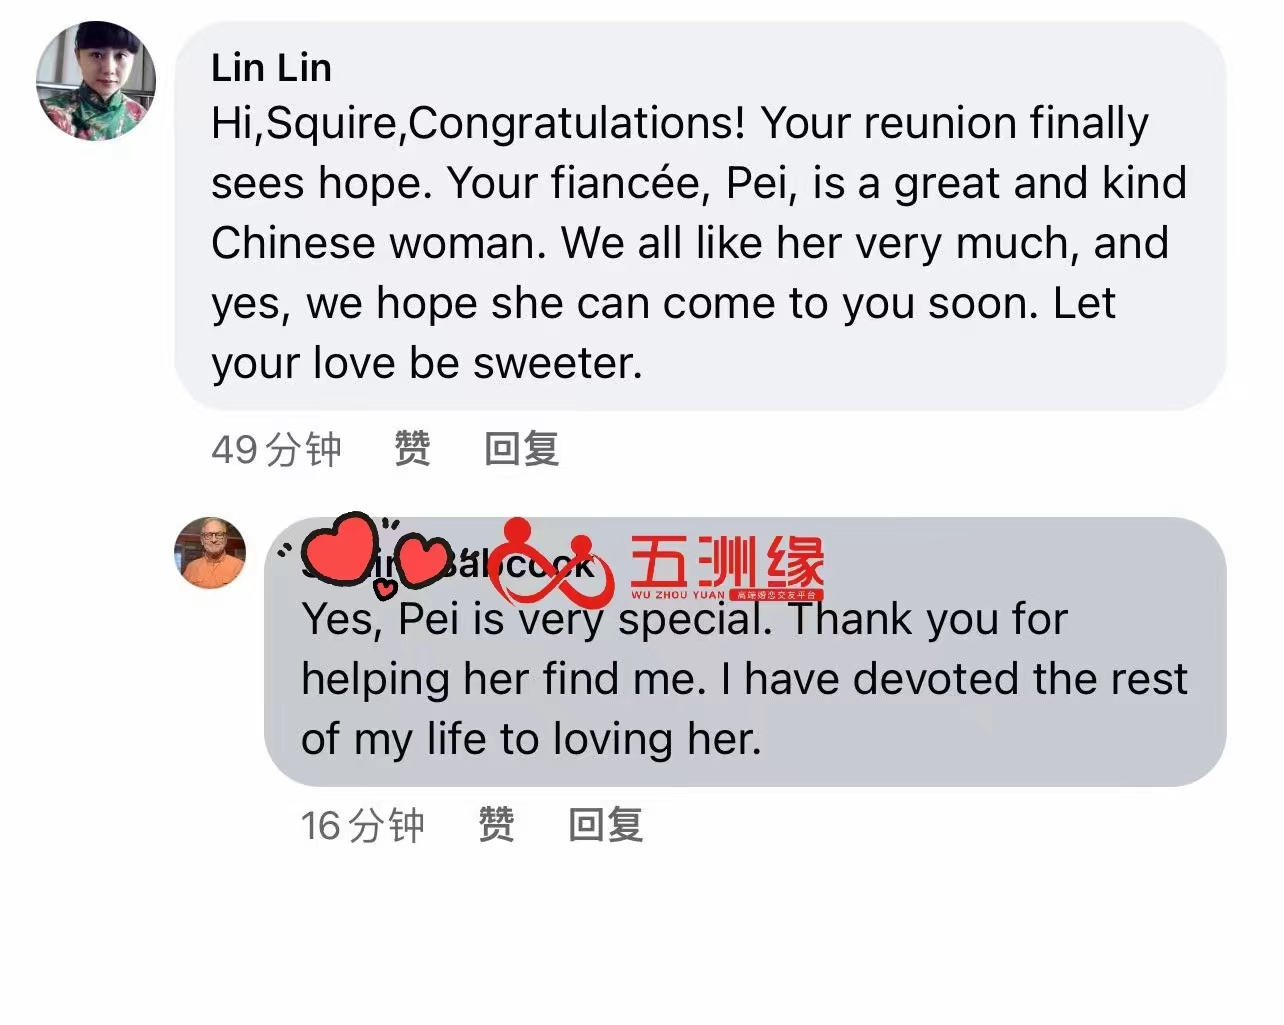Click the 16分钟 timestamp

click(363, 825)
